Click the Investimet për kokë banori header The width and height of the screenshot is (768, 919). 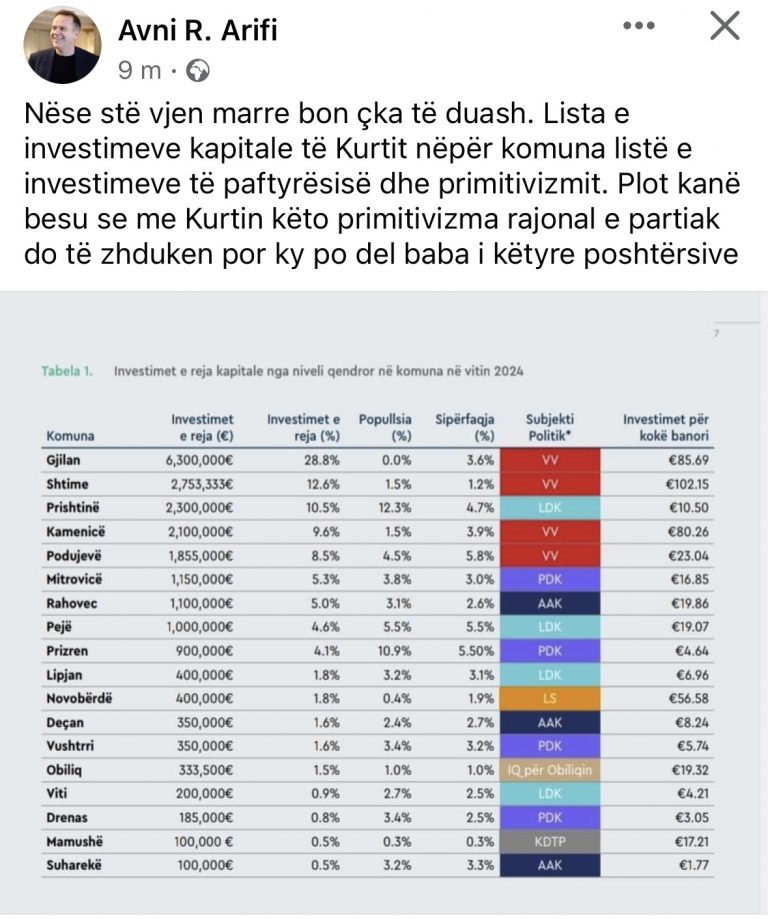point(666,428)
